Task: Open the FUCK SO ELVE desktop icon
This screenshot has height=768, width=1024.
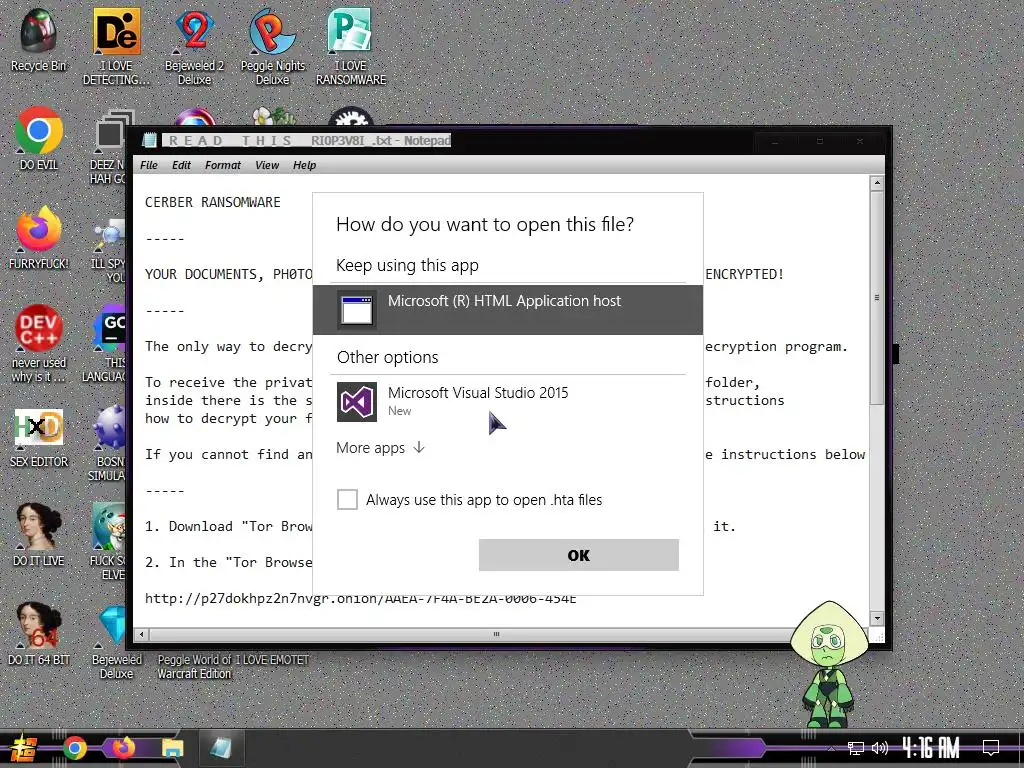Action: [x=108, y=542]
